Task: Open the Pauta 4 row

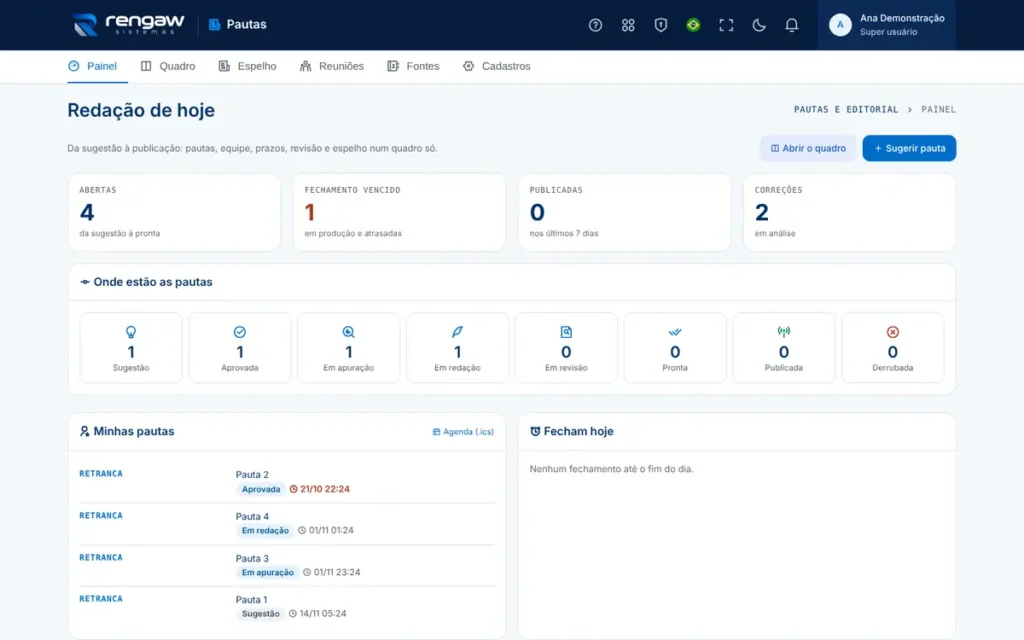Action: click(x=287, y=524)
